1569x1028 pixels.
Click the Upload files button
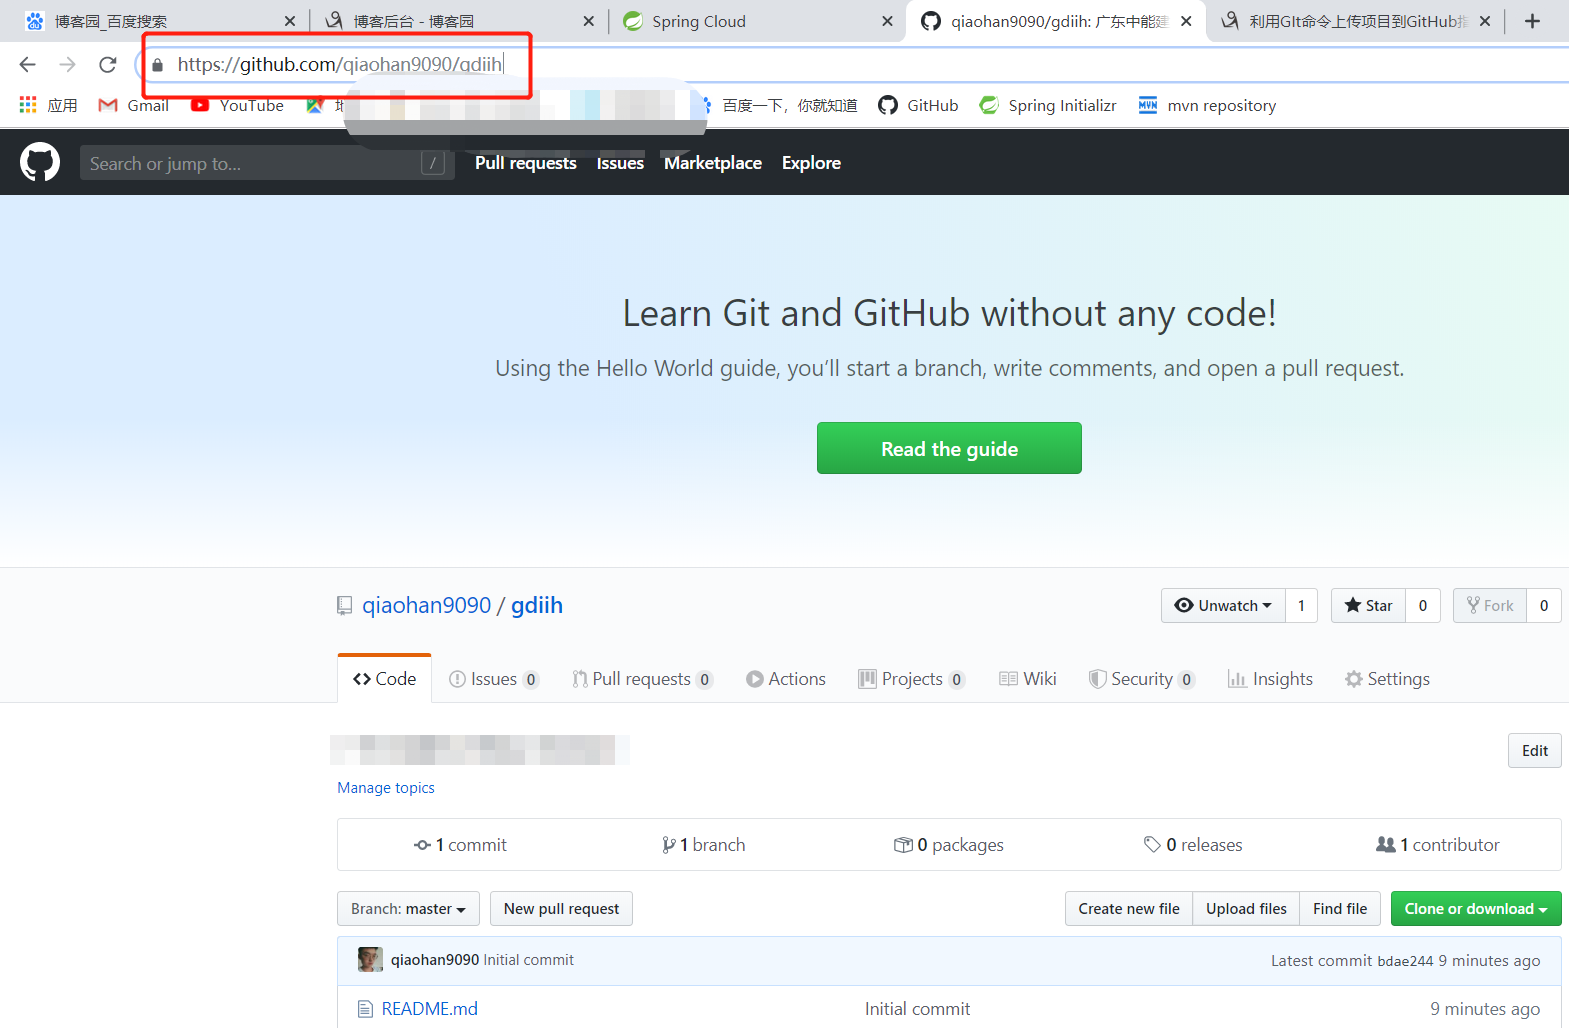click(x=1246, y=909)
